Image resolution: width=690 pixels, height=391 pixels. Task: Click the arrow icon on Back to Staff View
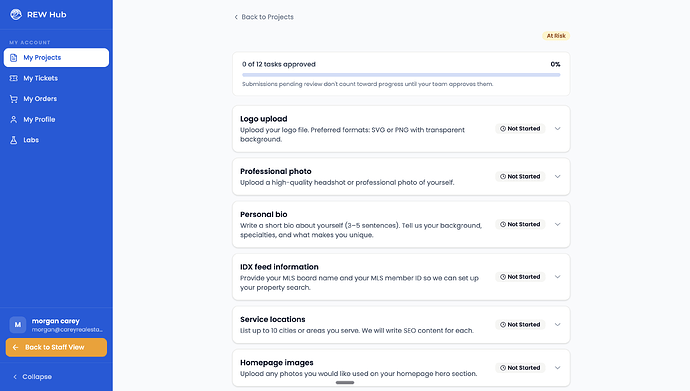[x=15, y=347]
